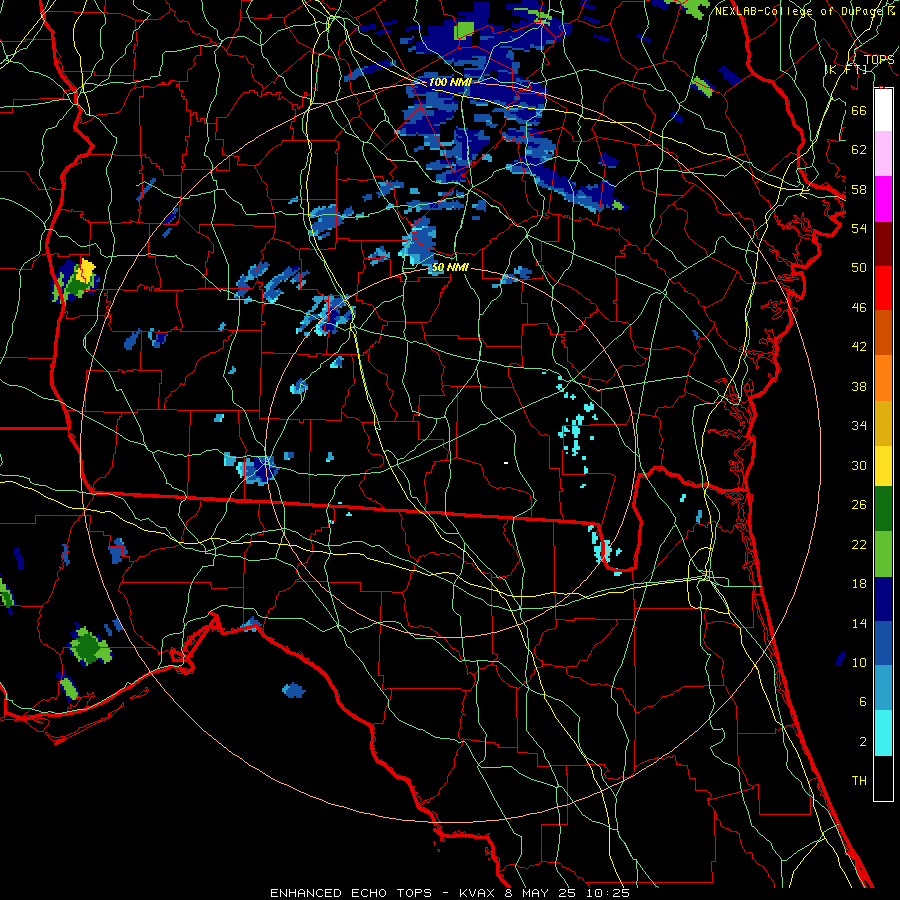Select the medium blue legend swatch
Viewport: 900px width, 900px height.
(883, 643)
